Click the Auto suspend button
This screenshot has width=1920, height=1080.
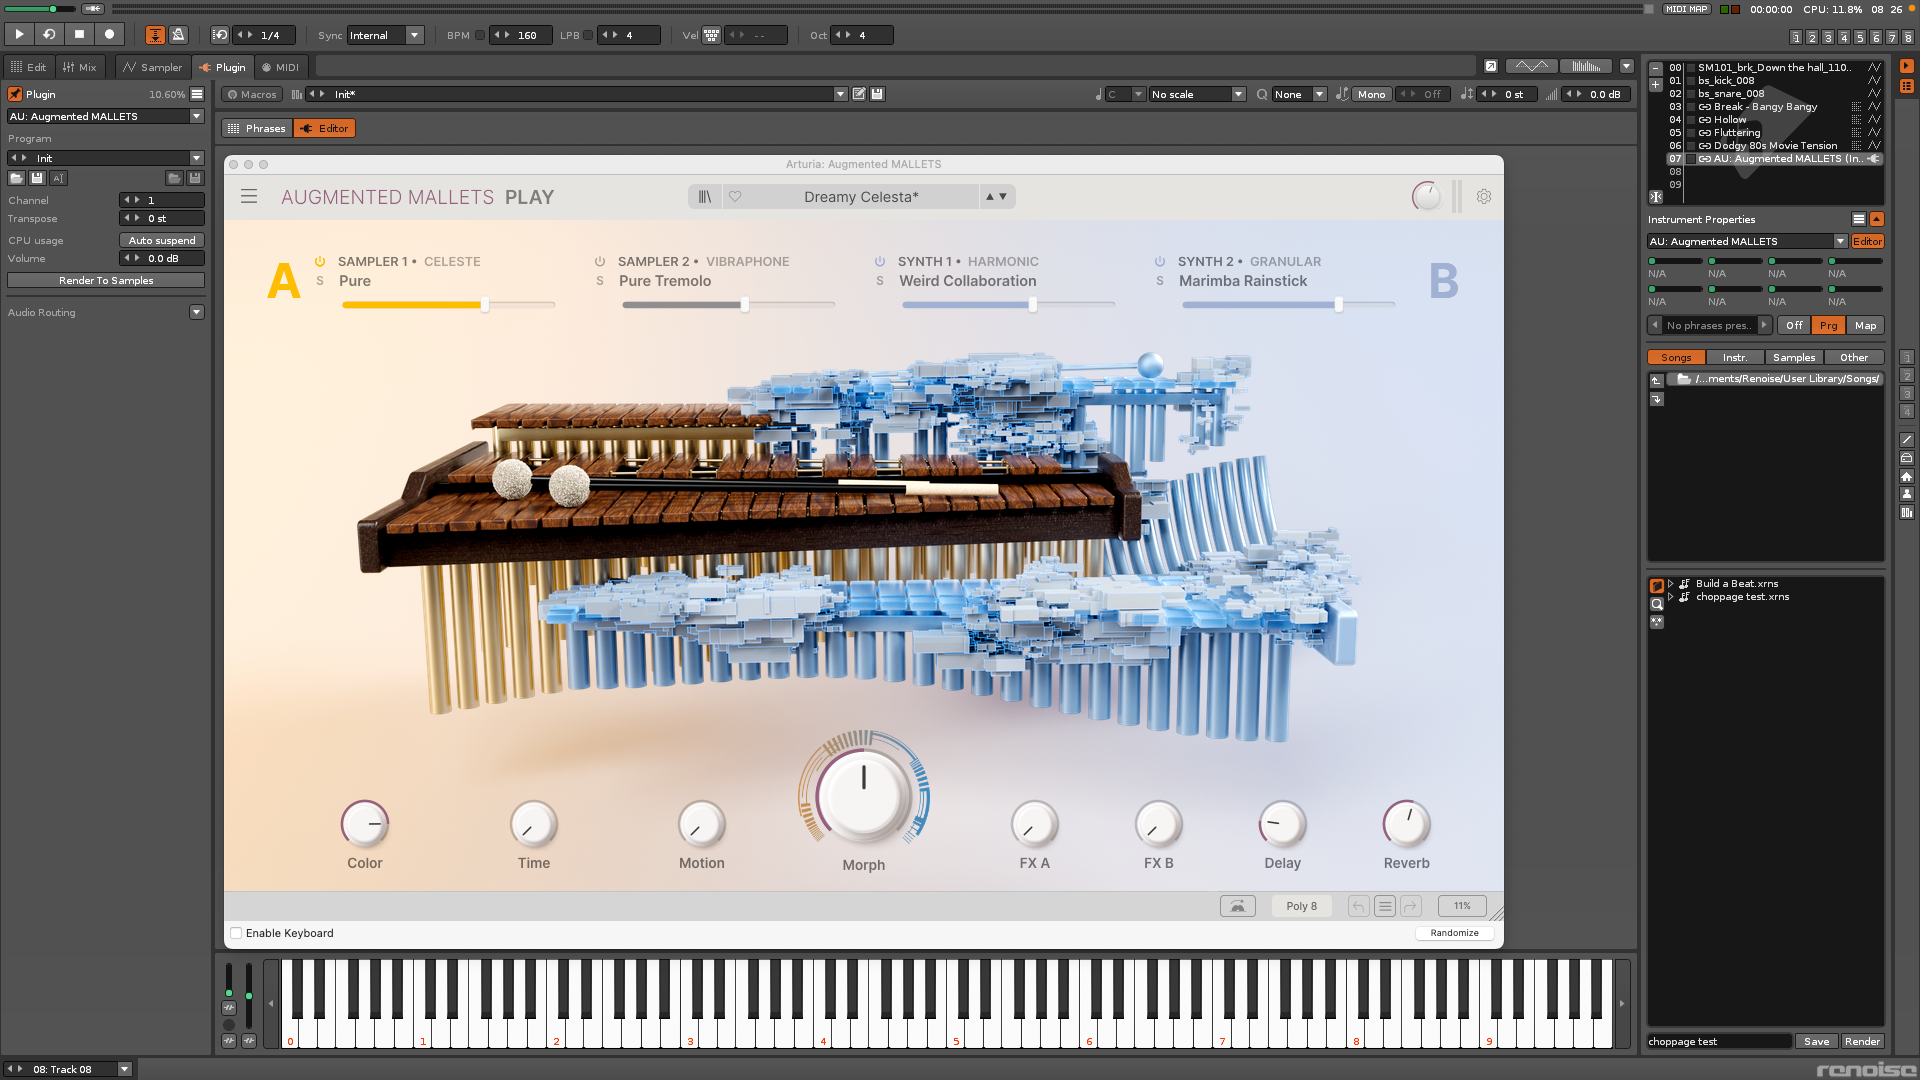tap(162, 240)
